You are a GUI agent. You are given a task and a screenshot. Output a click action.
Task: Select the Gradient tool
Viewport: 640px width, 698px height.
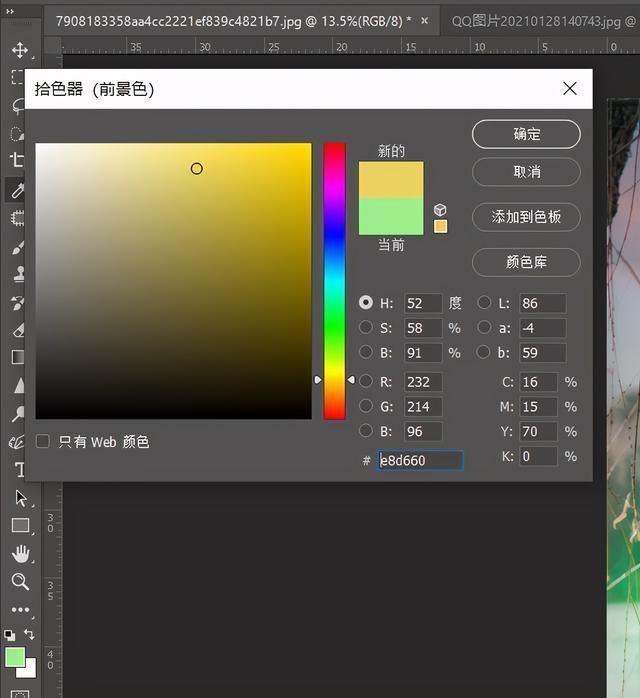tap(18, 357)
